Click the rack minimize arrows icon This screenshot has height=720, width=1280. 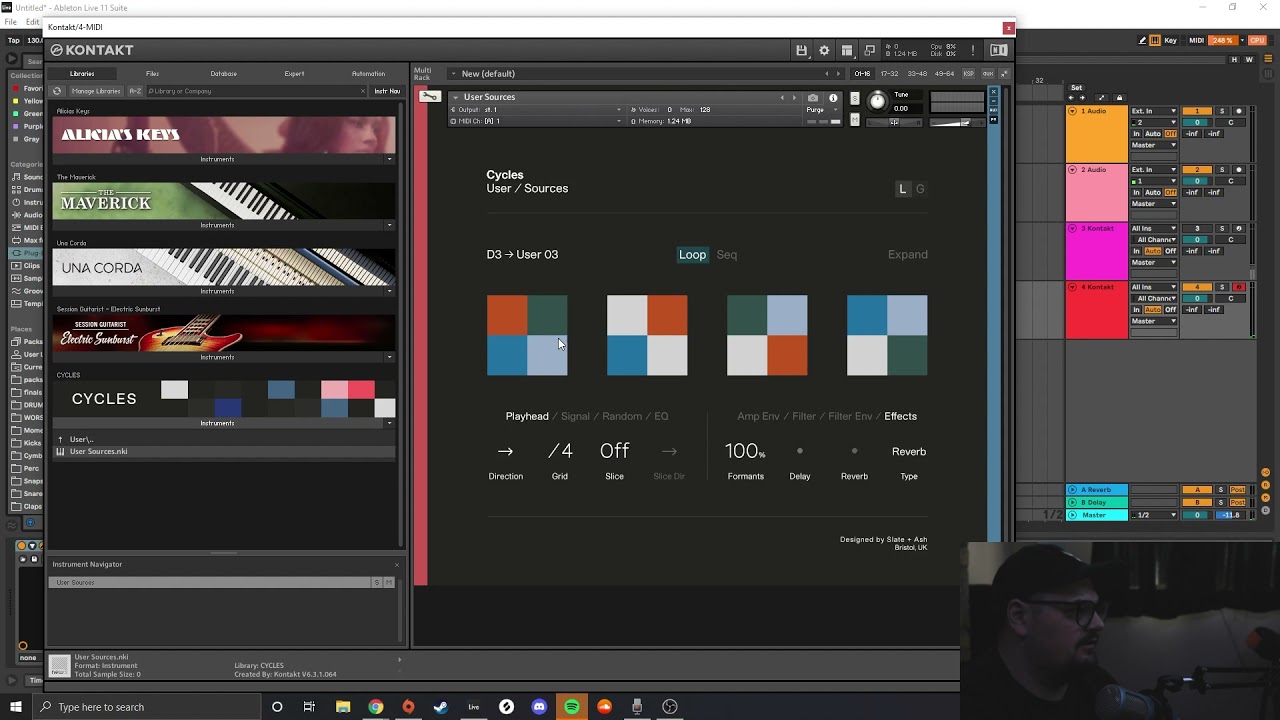pos(1005,74)
